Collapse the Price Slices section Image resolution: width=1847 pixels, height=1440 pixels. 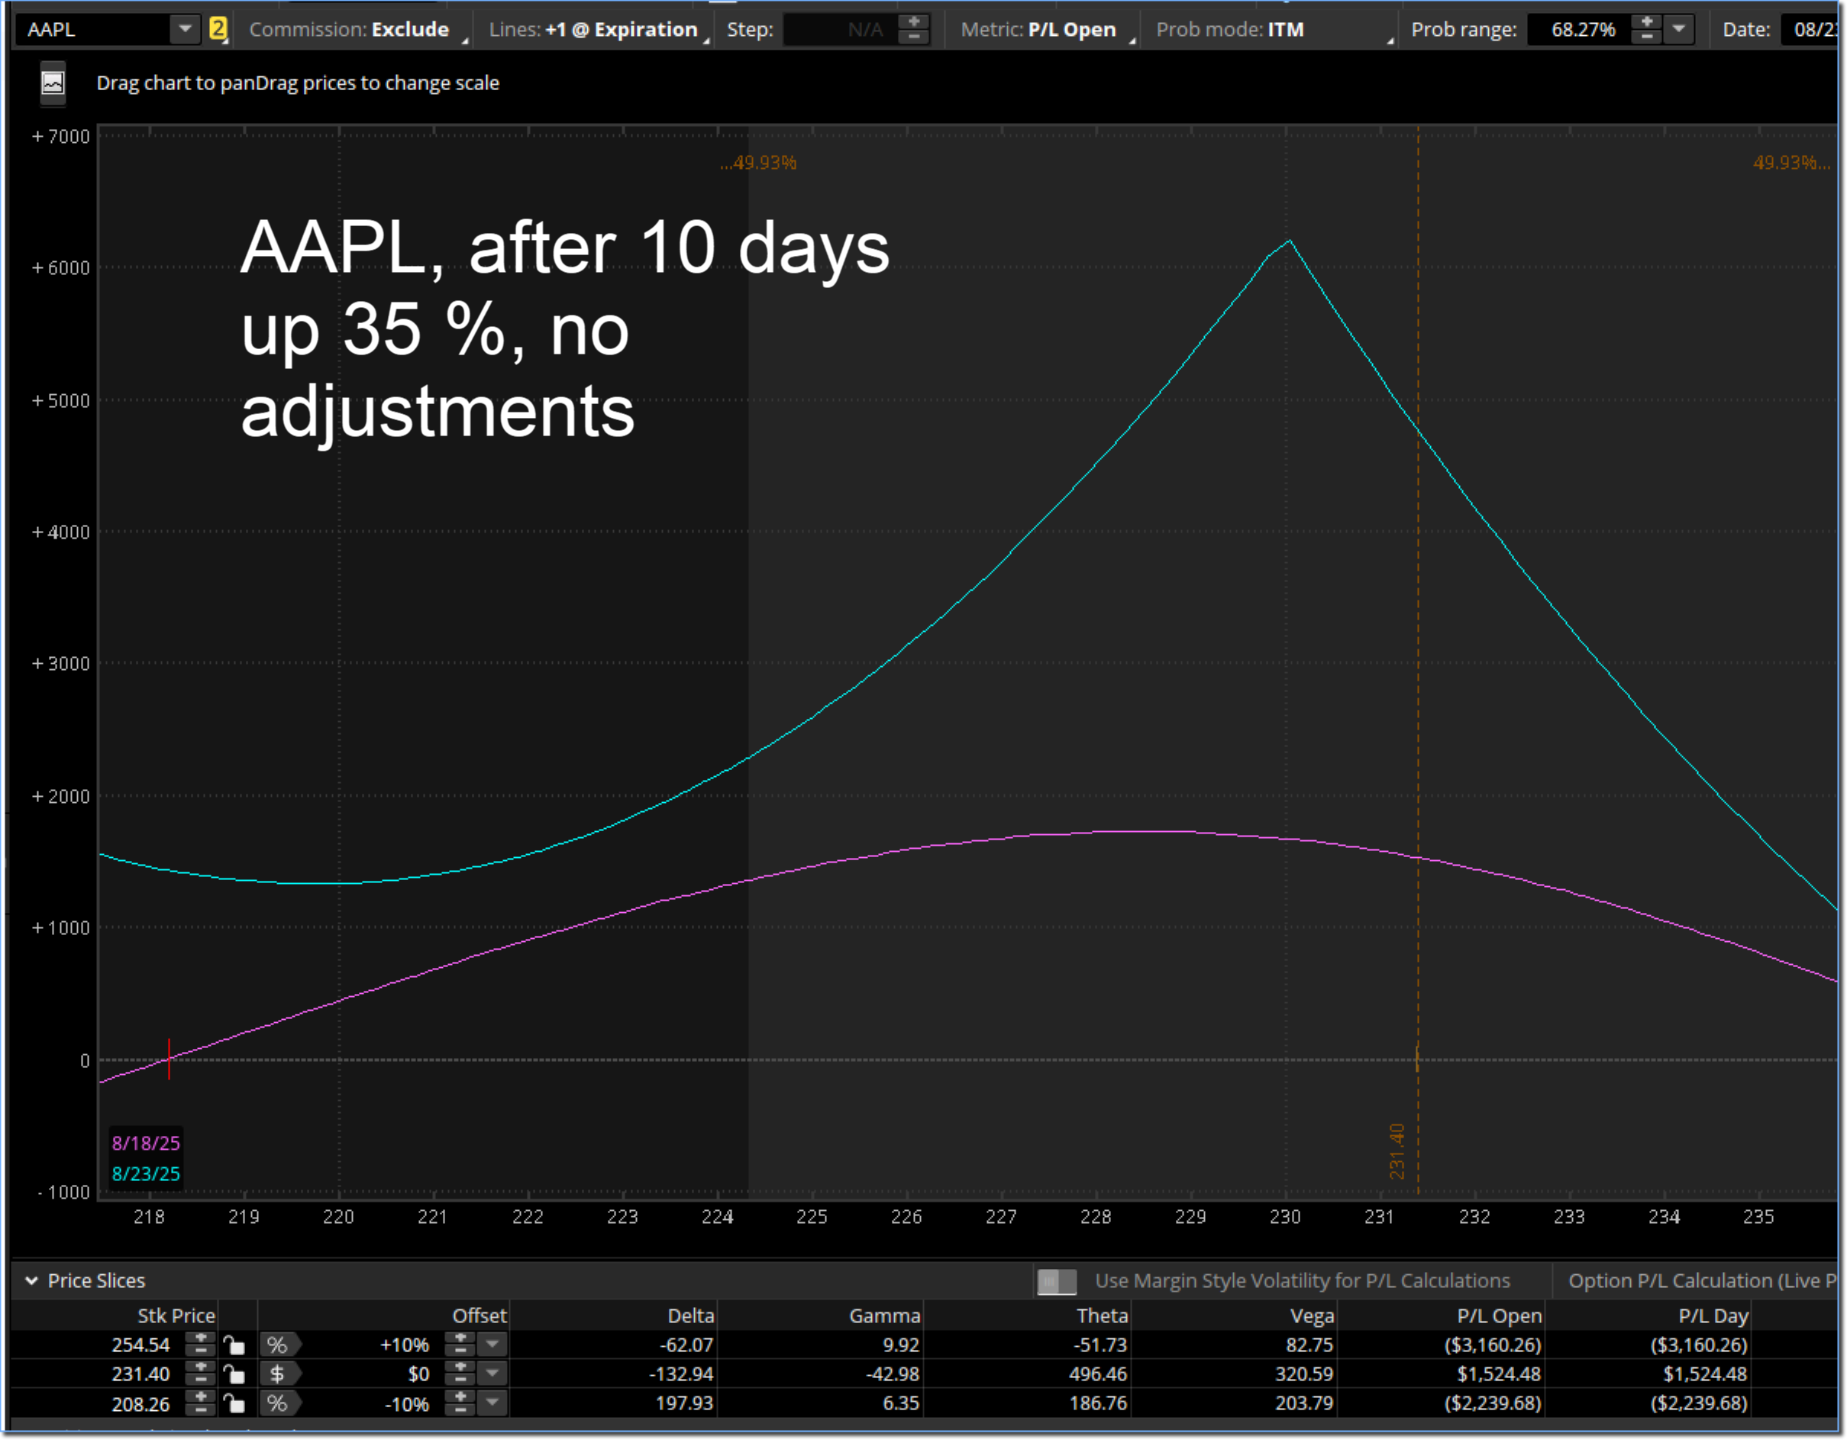click(x=32, y=1281)
